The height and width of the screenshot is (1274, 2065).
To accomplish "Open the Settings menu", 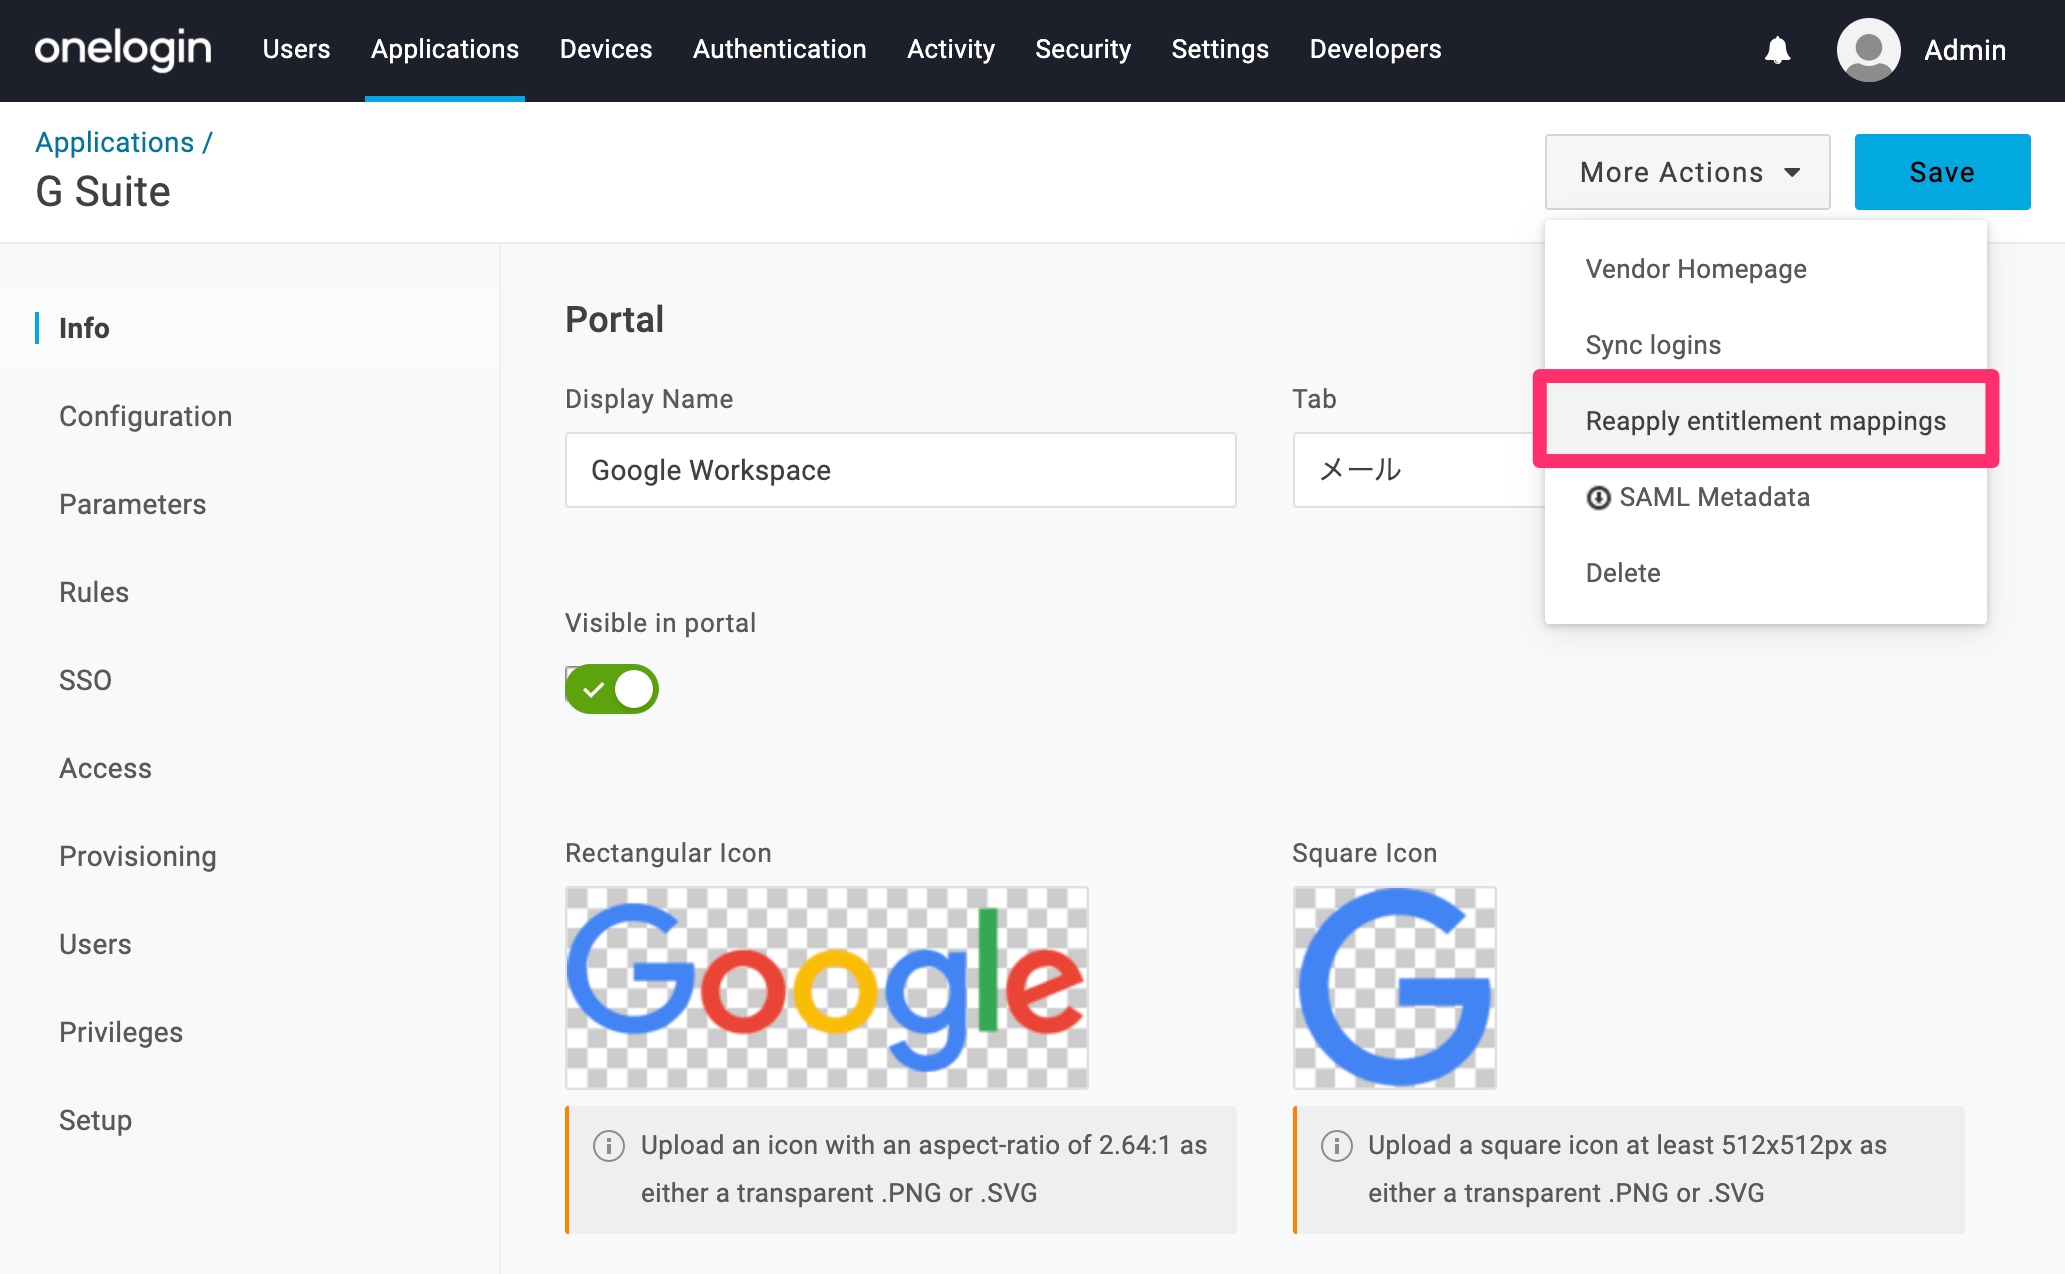I will [1220, 49].
